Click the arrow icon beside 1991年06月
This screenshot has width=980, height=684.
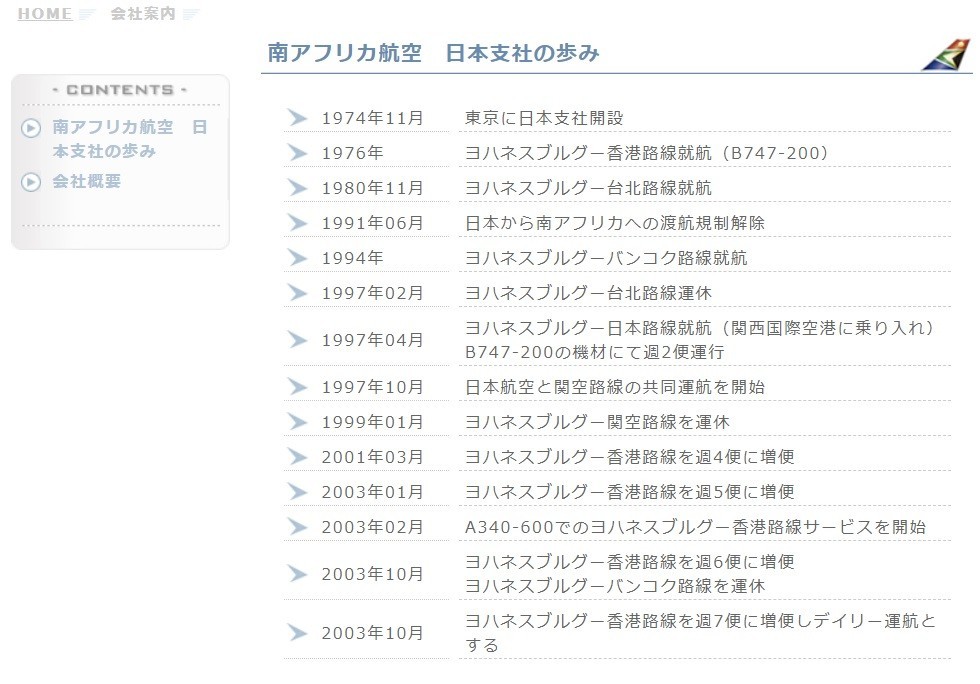click(298, 223)
